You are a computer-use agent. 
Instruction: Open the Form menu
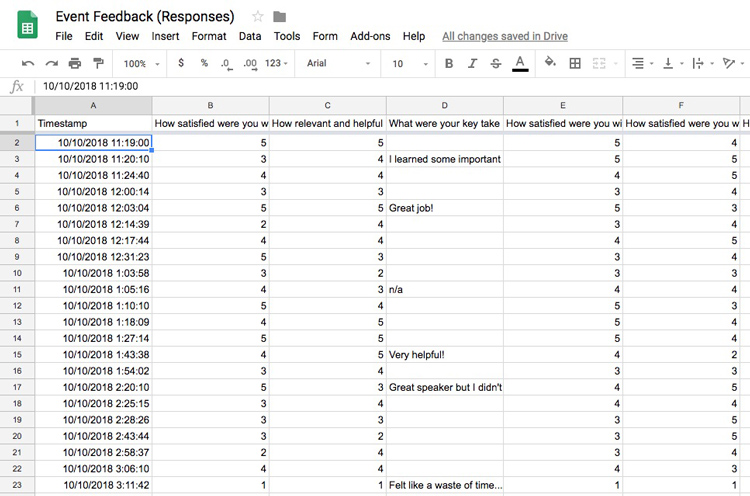point(325,36)
